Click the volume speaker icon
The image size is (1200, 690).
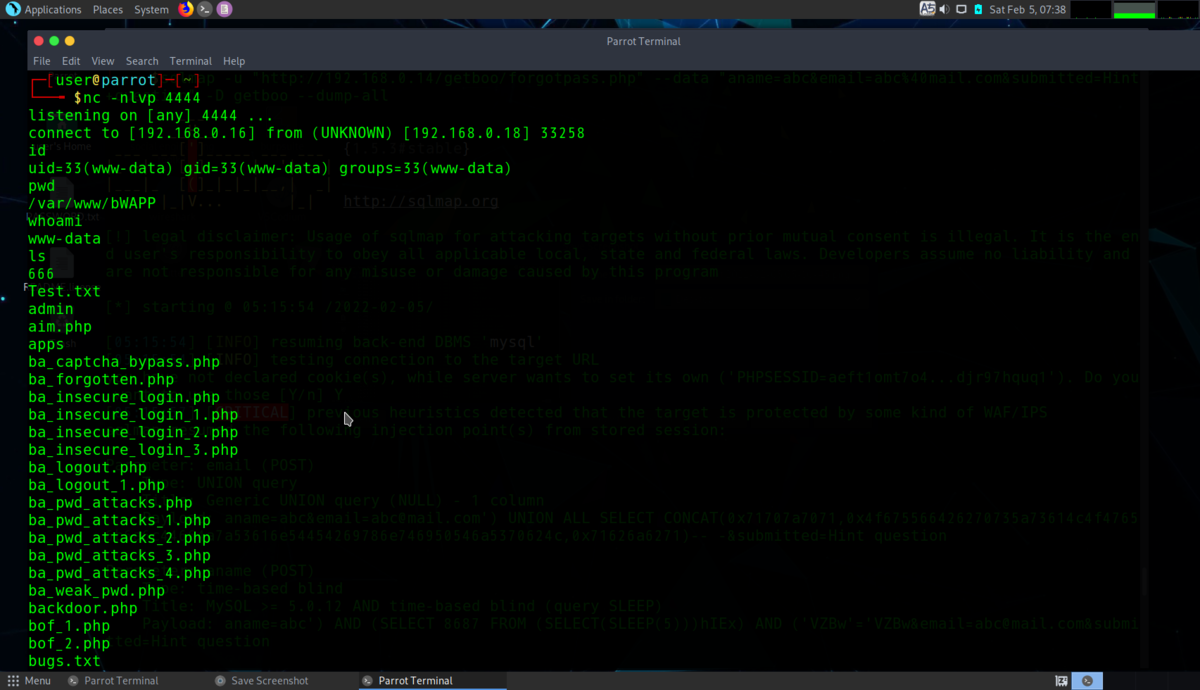tap(945, 9)
